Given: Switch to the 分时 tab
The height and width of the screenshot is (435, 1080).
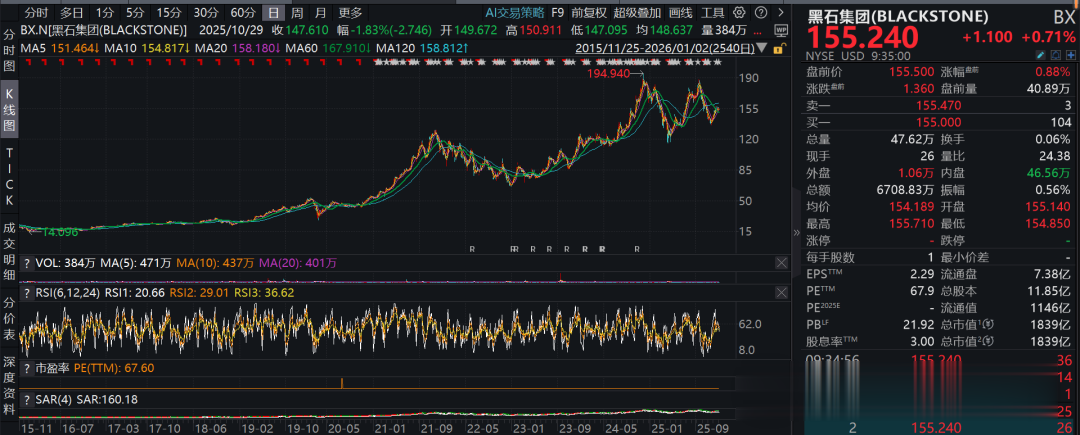Looking at the screenshot, I should pyautogui.click(x=35, y=14).
